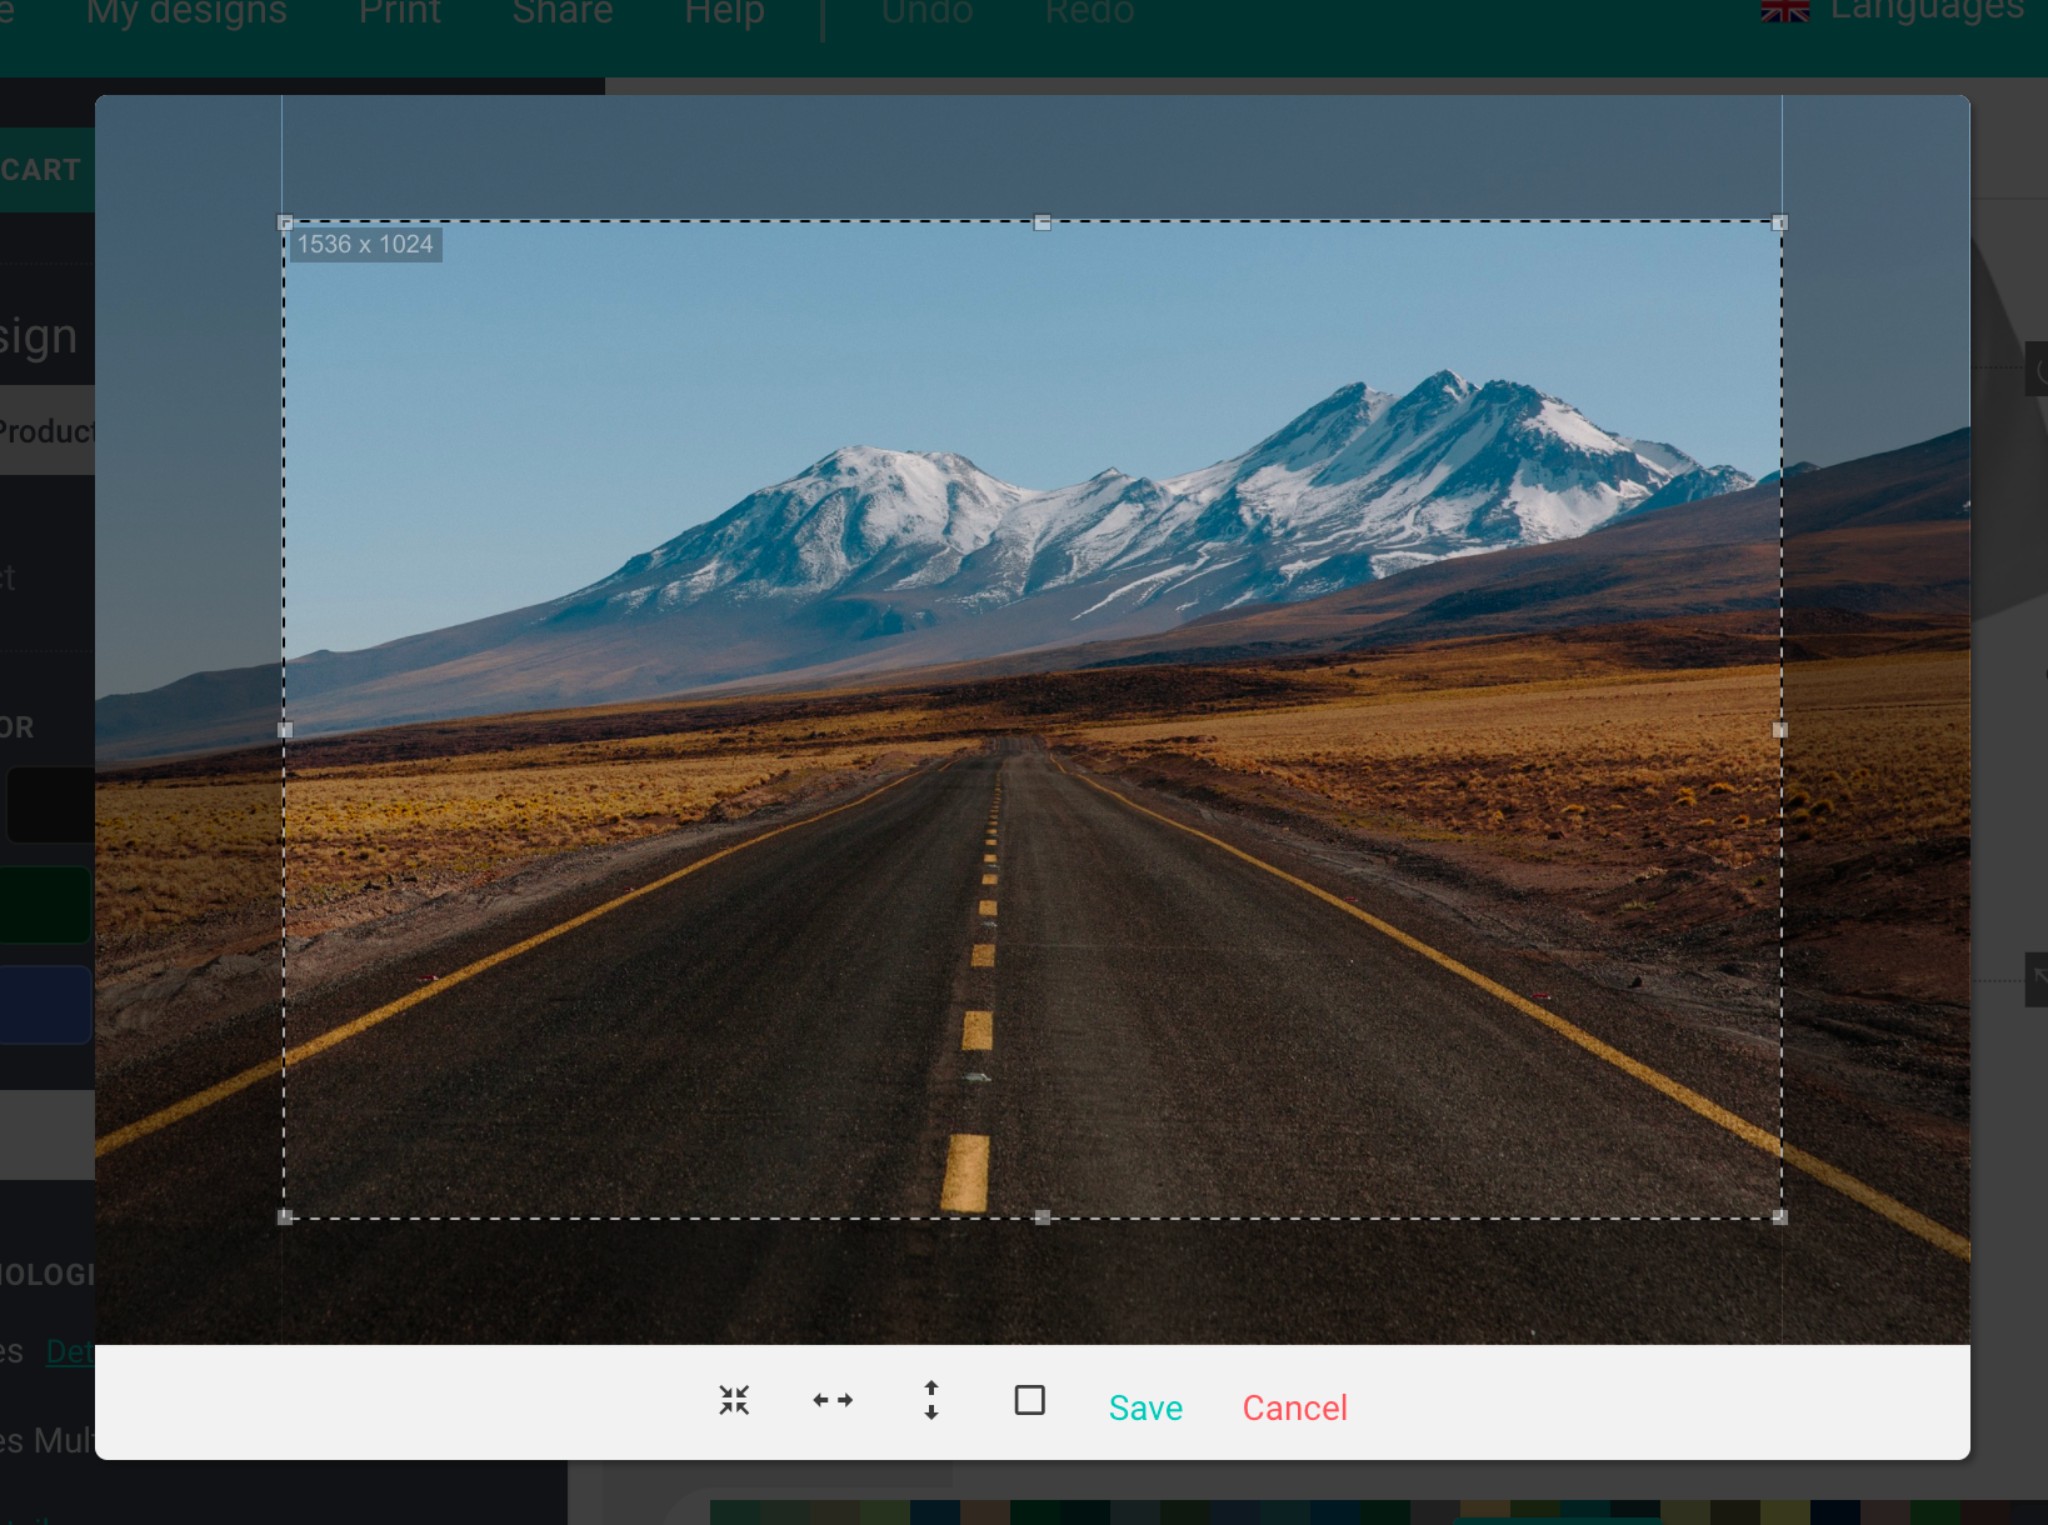Click the center/compress arrows crop icon
Viewport: 2048px width, 1525px height.
(734, 1400)
